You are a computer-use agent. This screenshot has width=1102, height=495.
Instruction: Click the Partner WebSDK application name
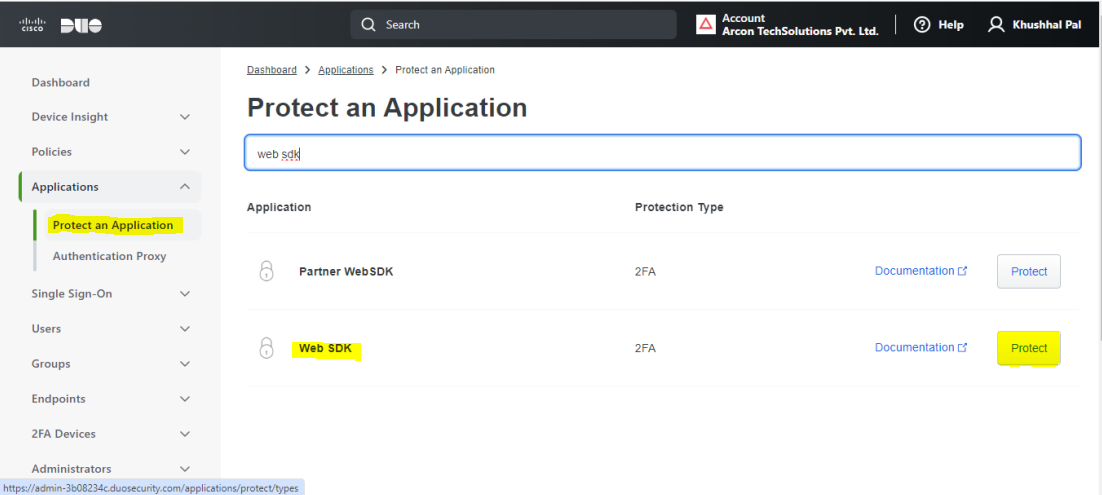point(346,271)
